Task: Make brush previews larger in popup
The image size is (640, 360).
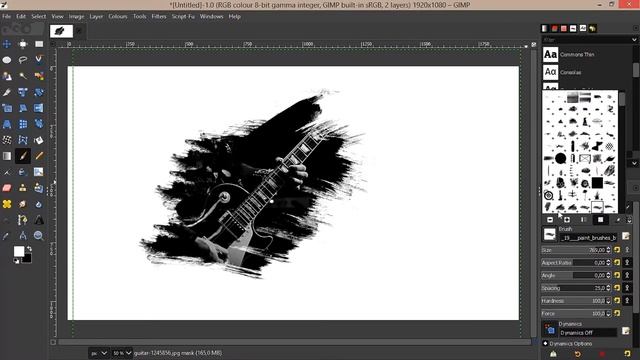Action: [x=567, y=220]
